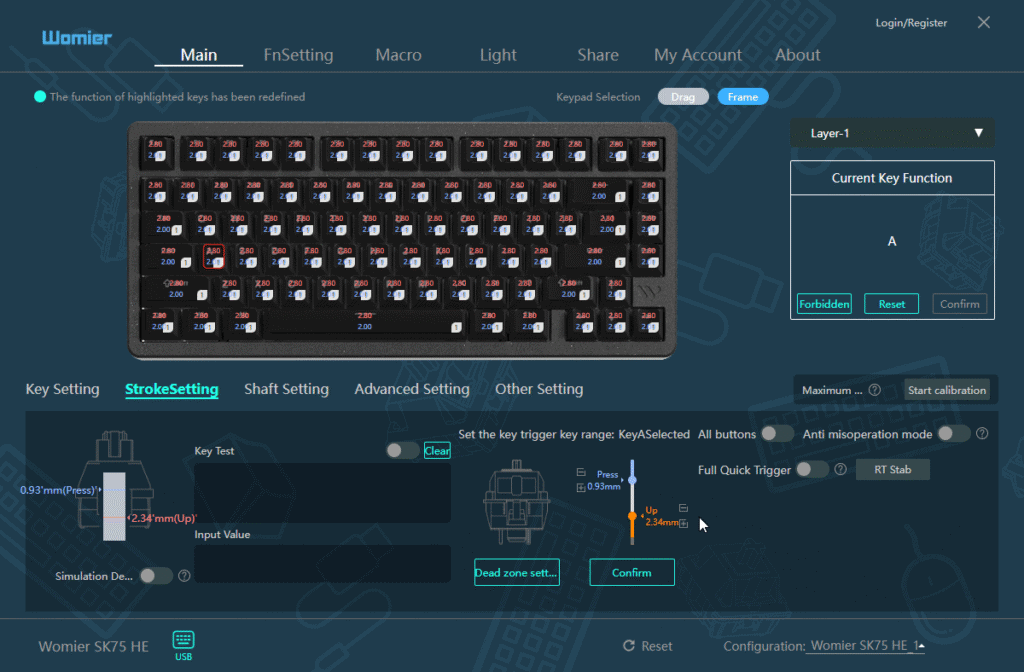1024x672 pixels.
Task: Open help icon for Full Quick Trigger
Action: 840,469
